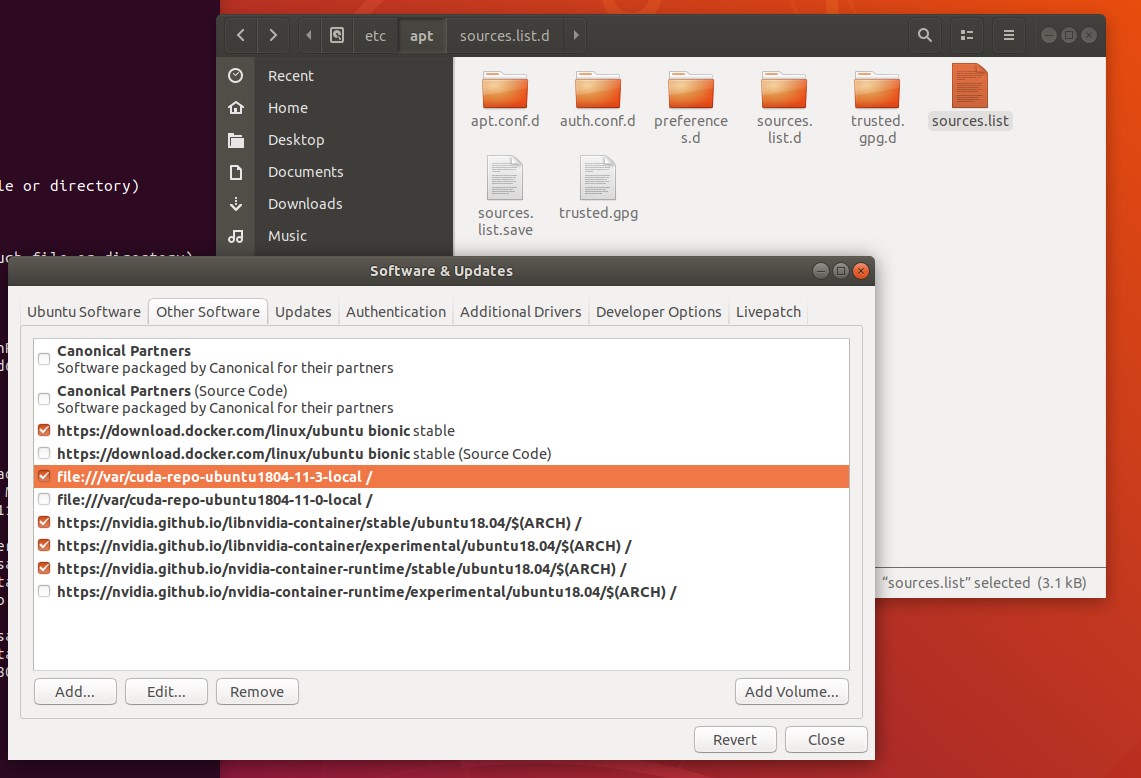Switch to the Updates tab
Image resolution: width=1141 pixels, height=778 pixels.
click(303, 311)
